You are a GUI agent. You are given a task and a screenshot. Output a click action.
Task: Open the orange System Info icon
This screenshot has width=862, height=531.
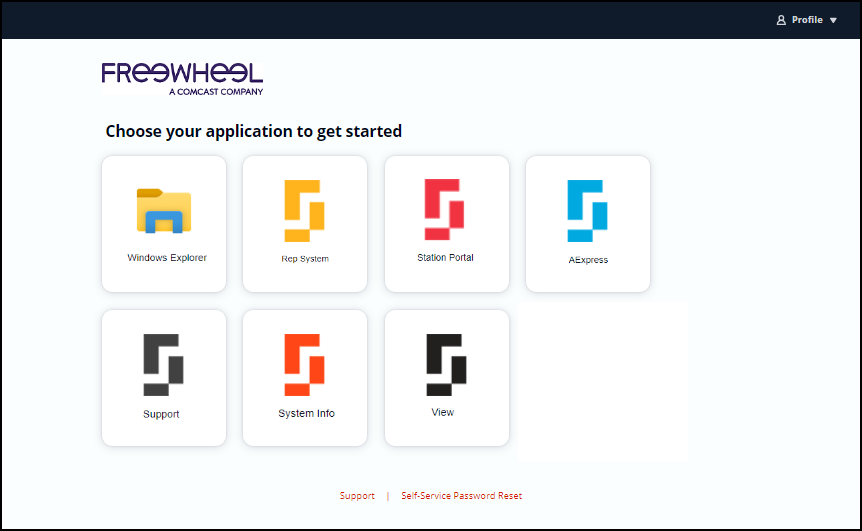pos(305,365)
